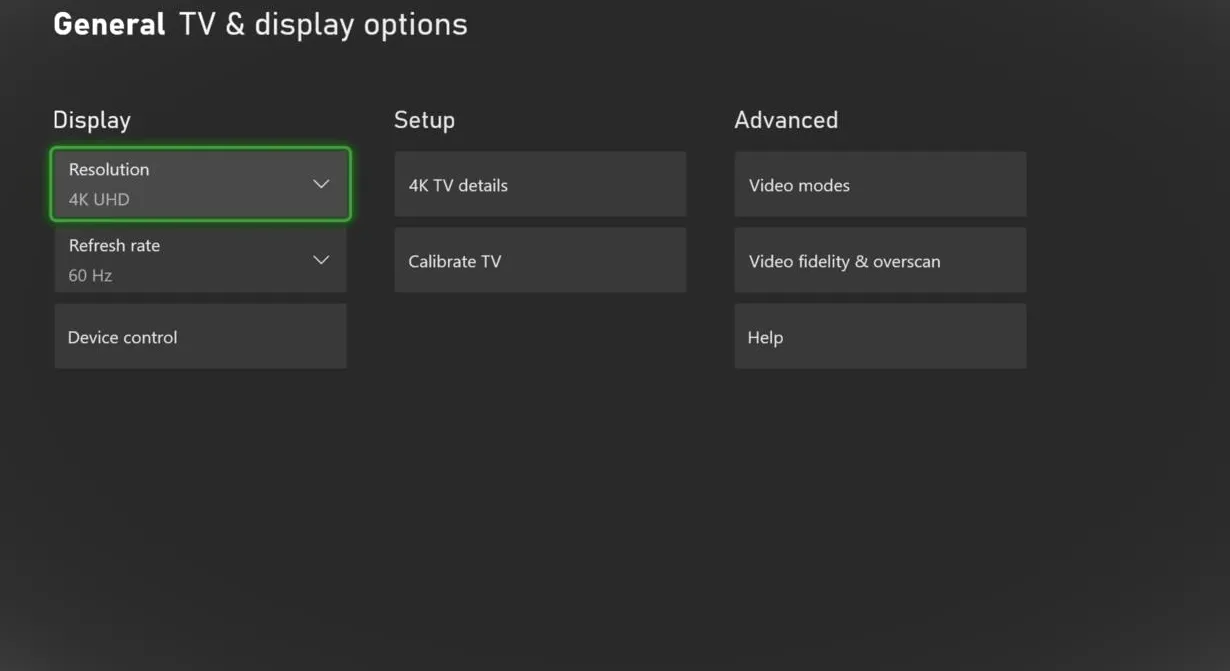Viewport: 1230px width, 671px height.
Task: Go to Video fidelity & overscan
Action: 880,261
